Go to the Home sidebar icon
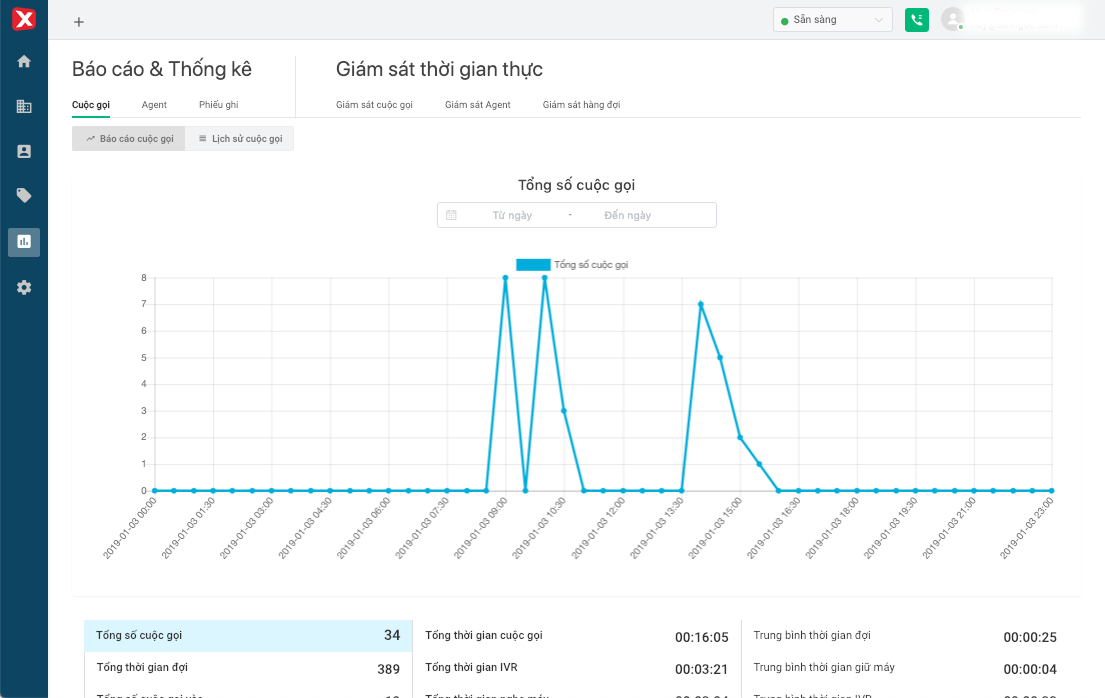This screenshot has width=1105, height=698. pos(24,61)
